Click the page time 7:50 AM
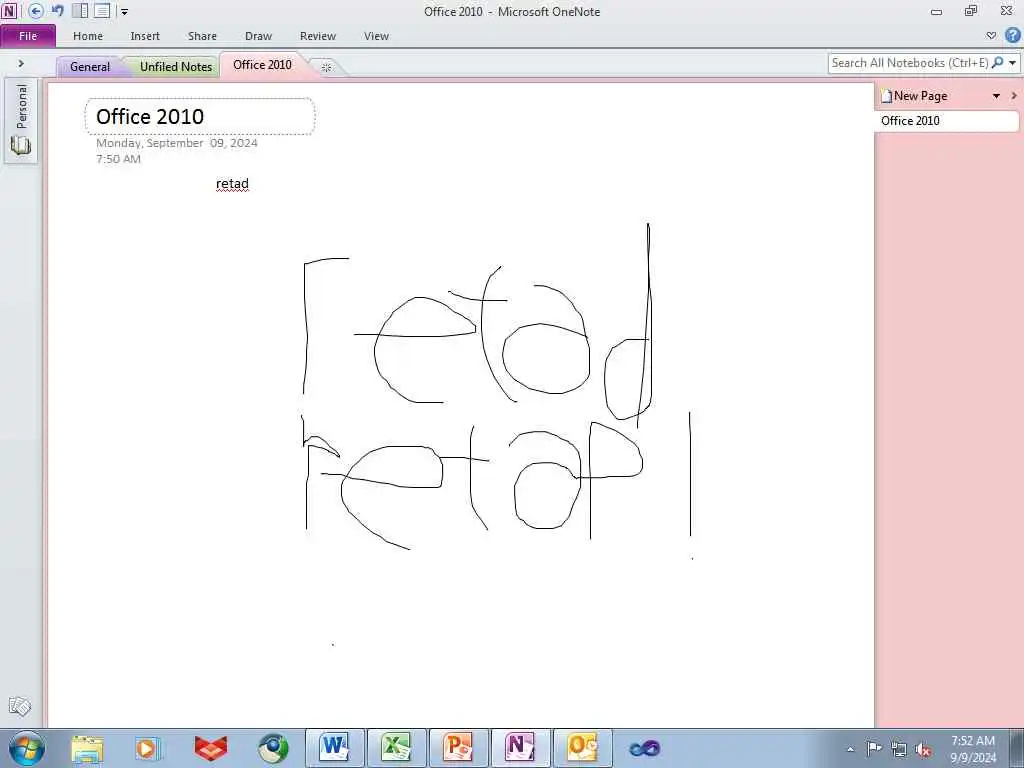 click(x=118, y=159)
